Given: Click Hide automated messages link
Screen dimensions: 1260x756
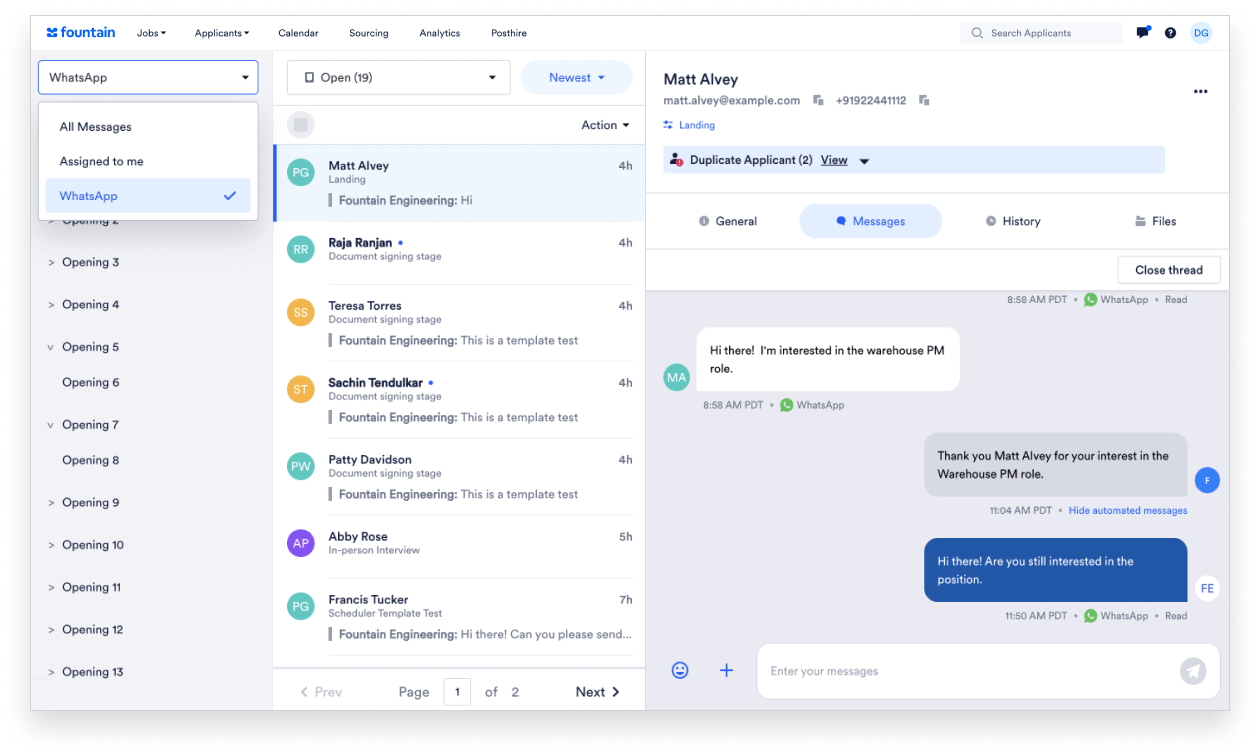Looking at the screenshot, I should coord(1128,510).
